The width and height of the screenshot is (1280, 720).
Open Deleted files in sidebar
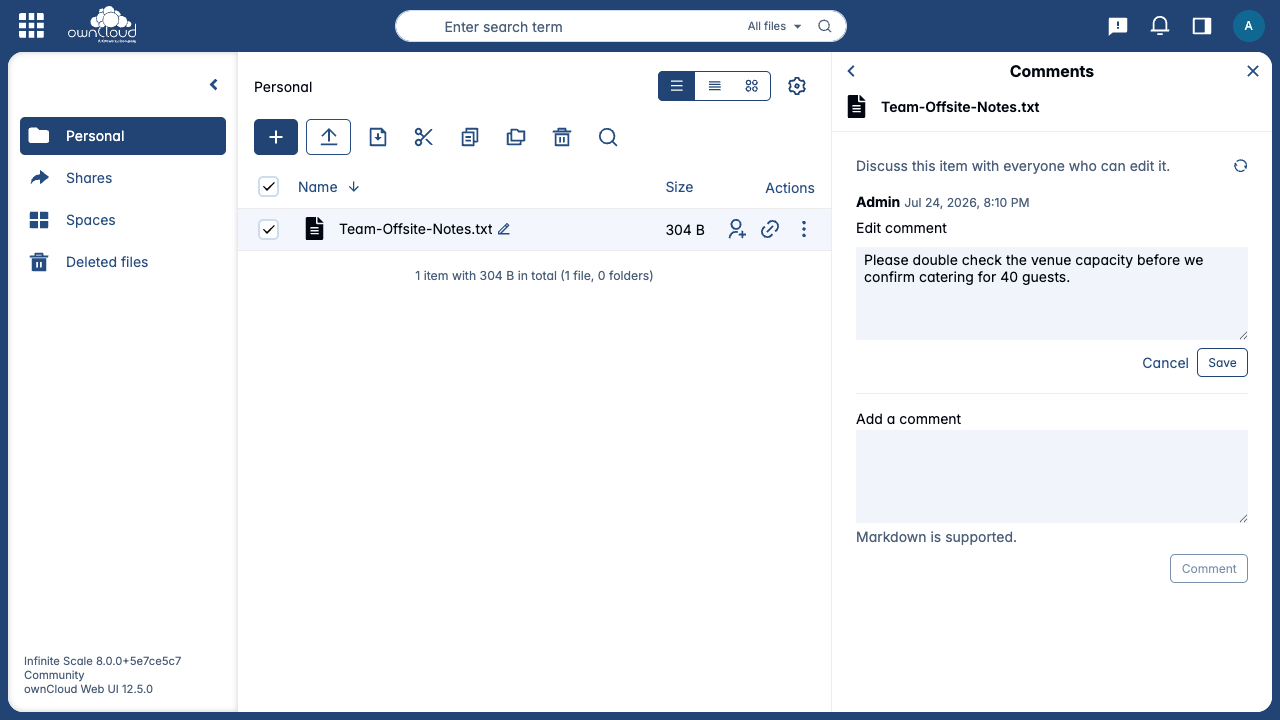(x=123, y=262)
